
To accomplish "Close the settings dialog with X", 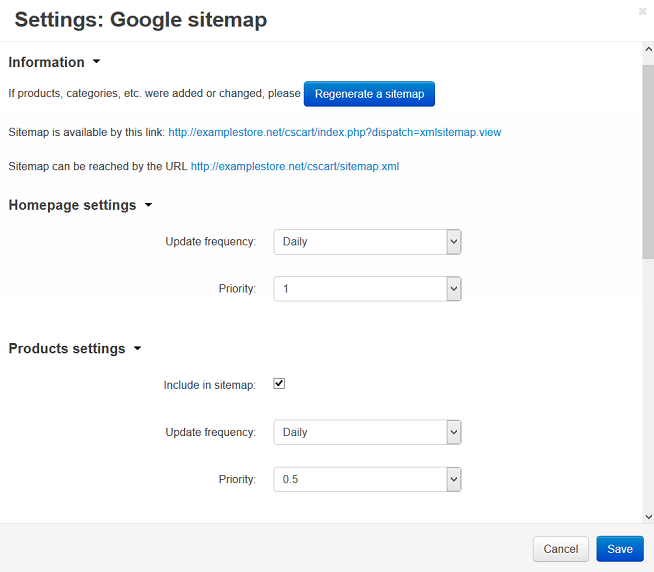I will click(643, 12).
